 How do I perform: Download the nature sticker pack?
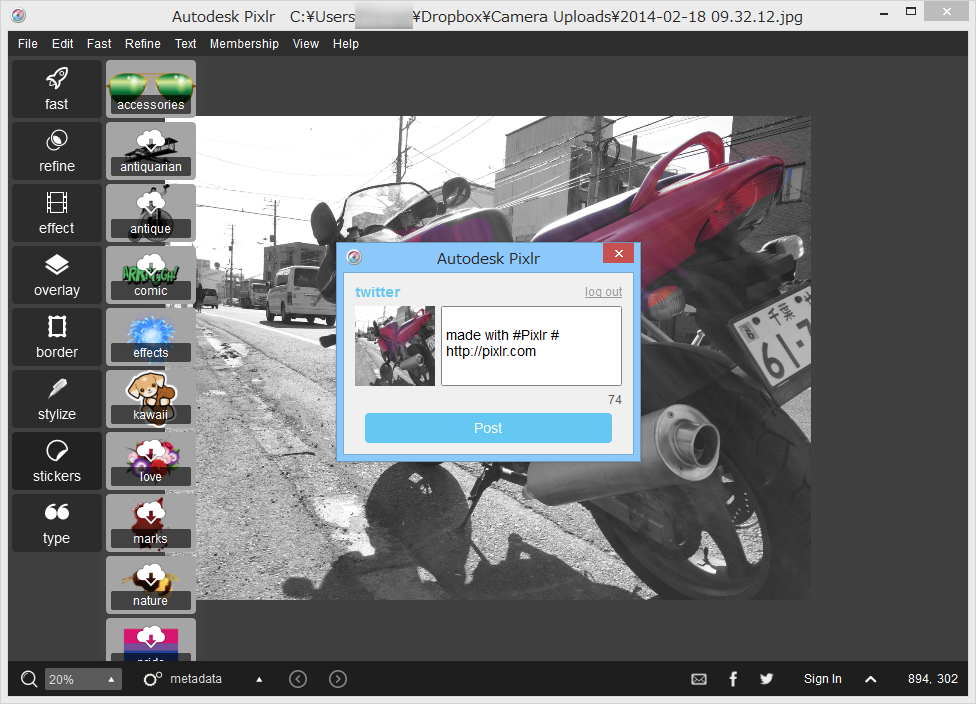tap(151, 585)
